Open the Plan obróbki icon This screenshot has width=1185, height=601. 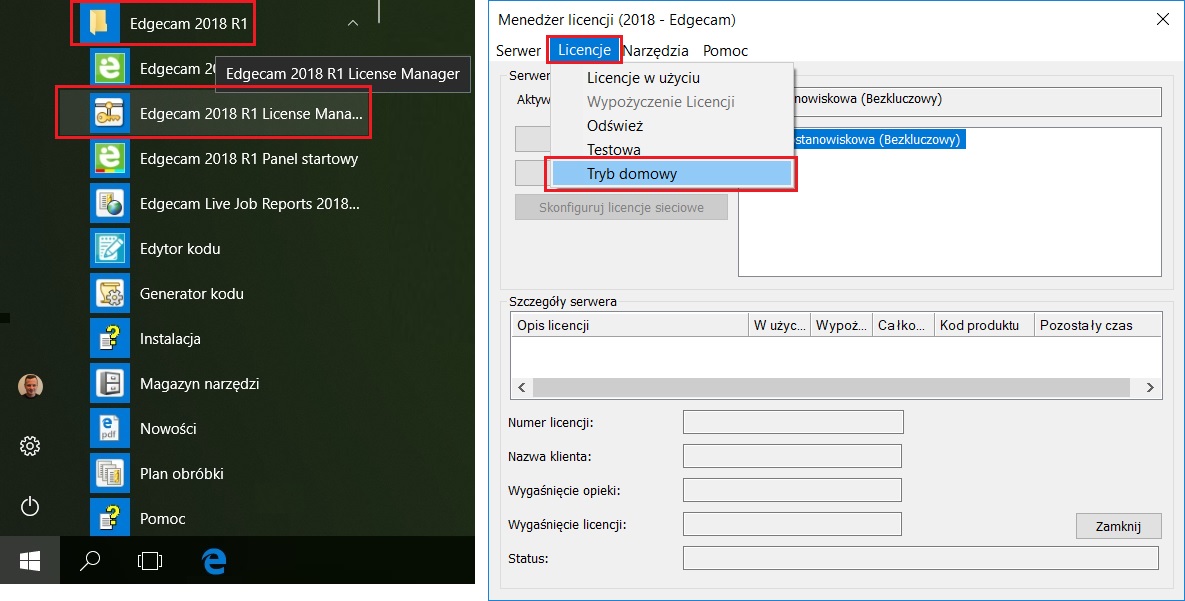pyautogui.click(x=110, y=473)
